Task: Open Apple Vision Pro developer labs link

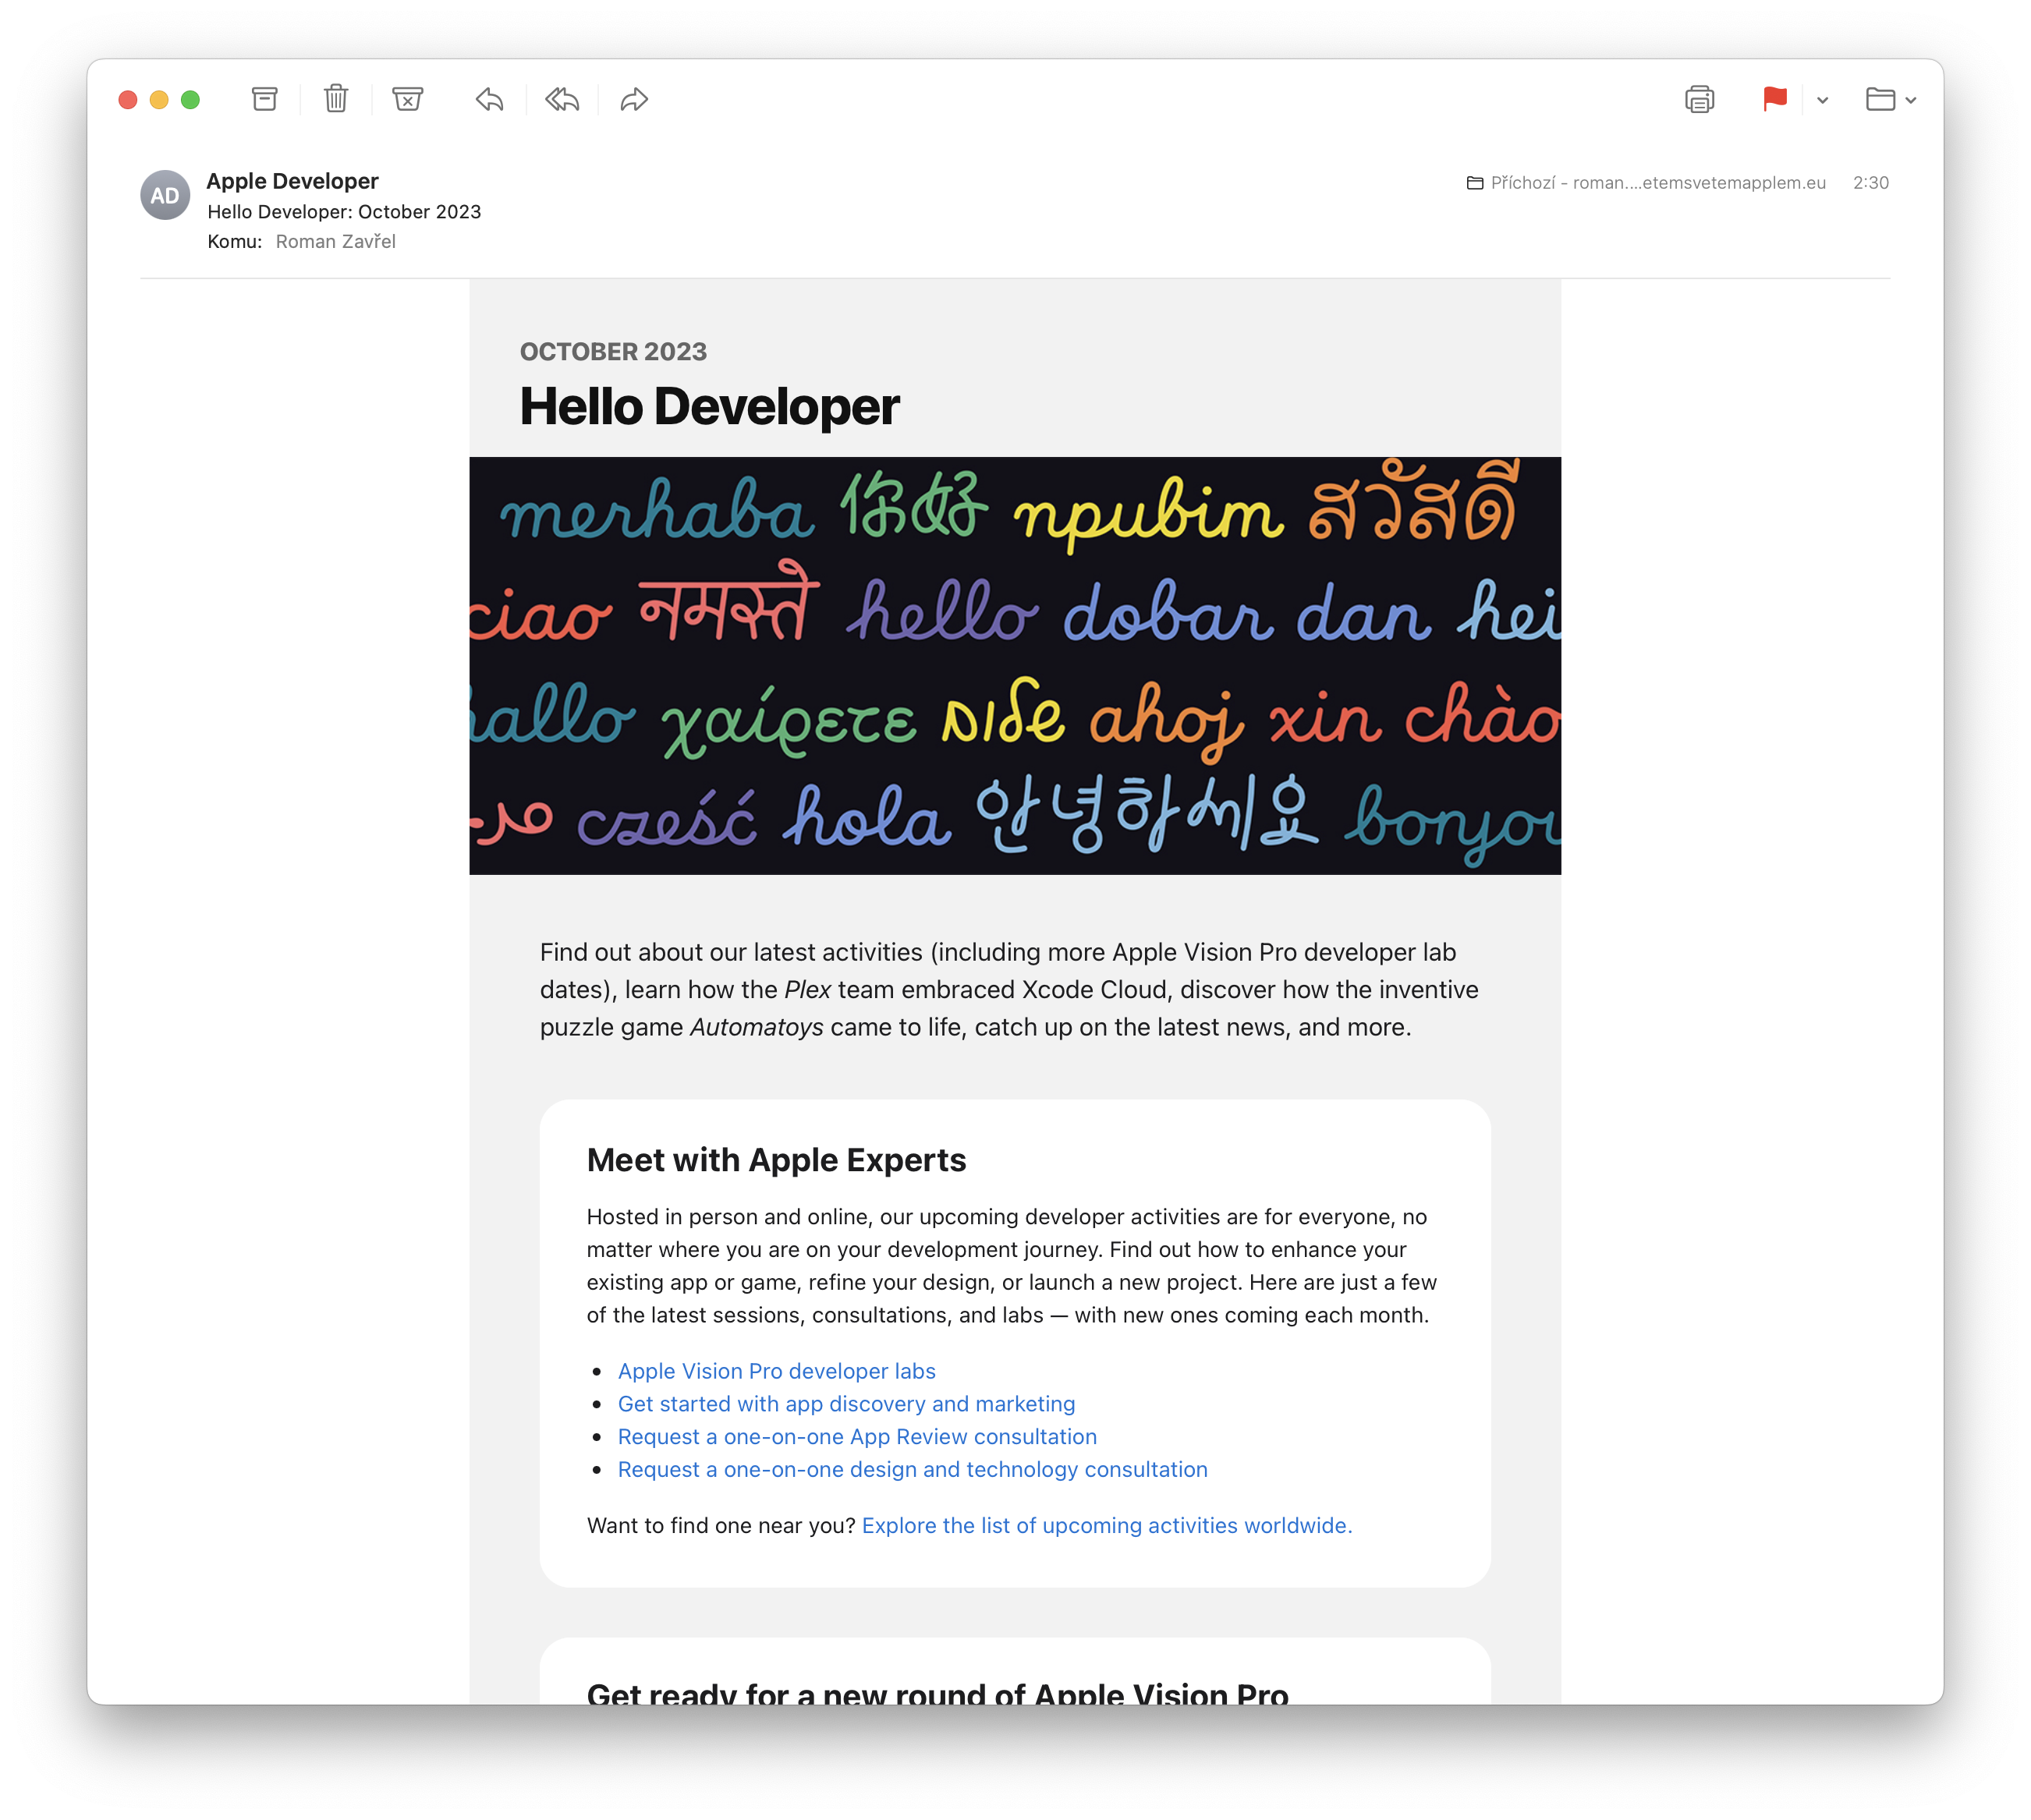Action: tap(776, 1371)
